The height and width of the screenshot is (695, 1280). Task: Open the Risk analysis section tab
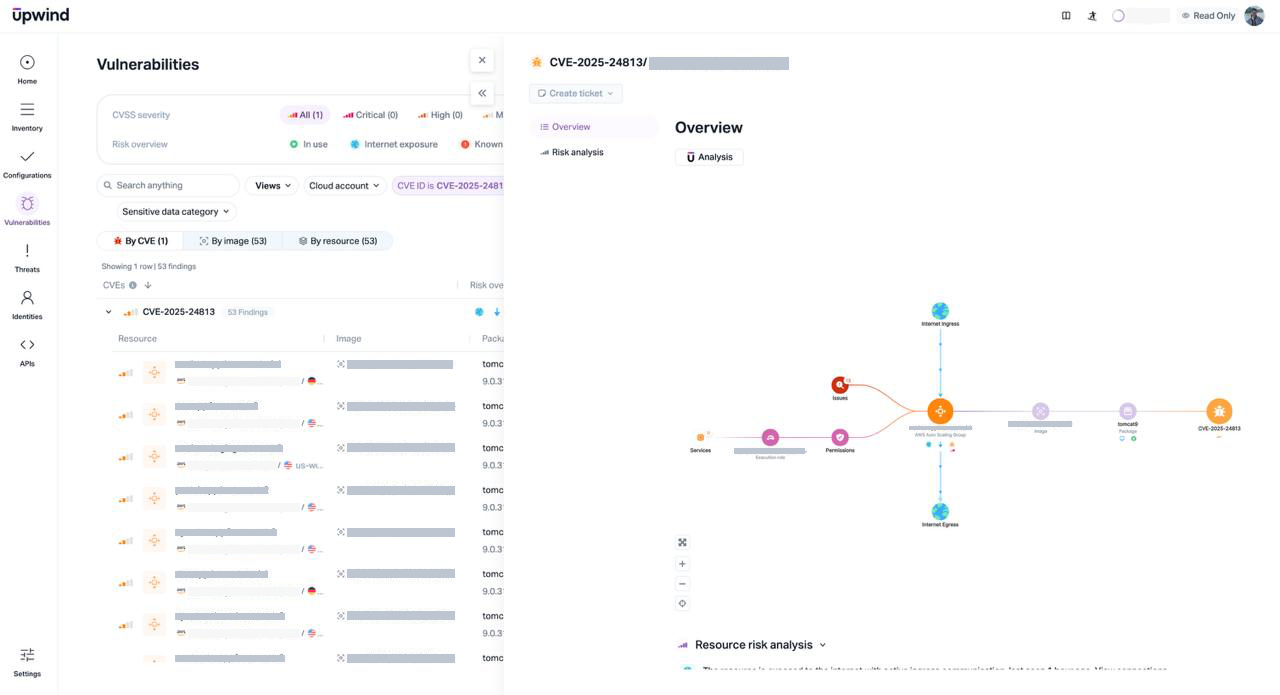[577, 153]
